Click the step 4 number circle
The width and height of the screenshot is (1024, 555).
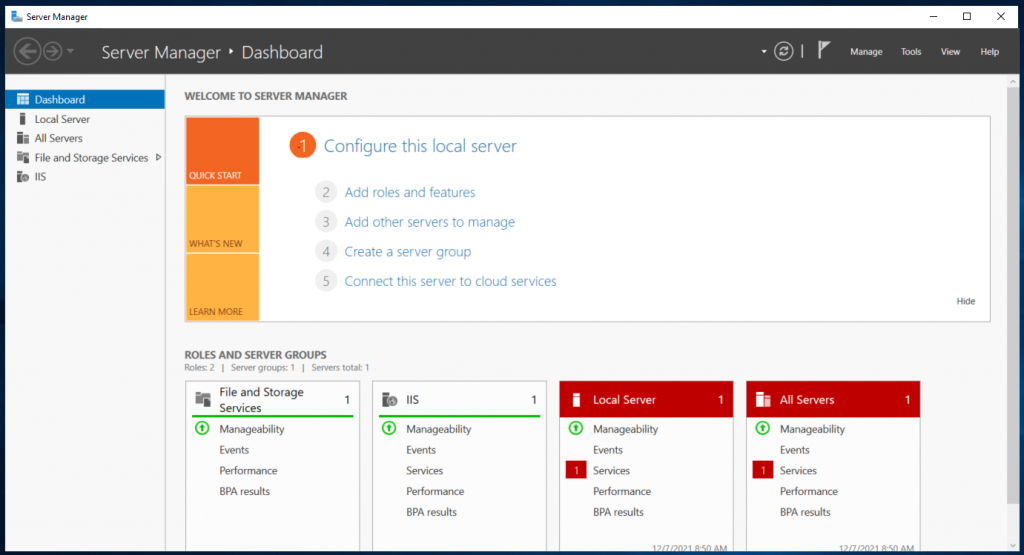(x=326, y=251)
